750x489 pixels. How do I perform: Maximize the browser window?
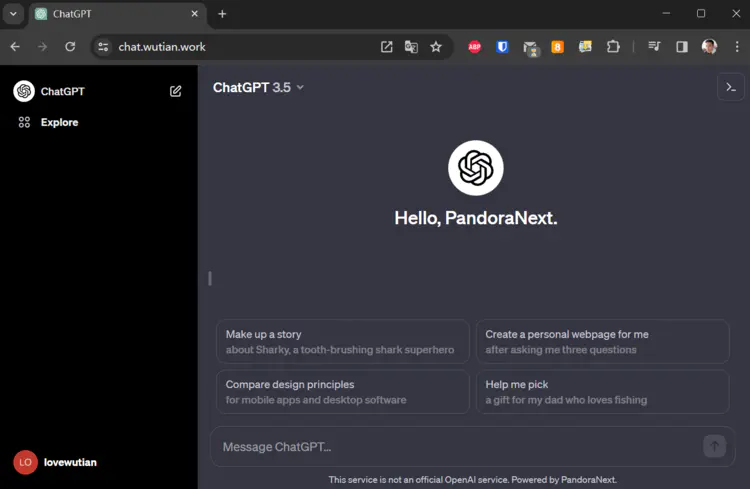coord(701,14)
